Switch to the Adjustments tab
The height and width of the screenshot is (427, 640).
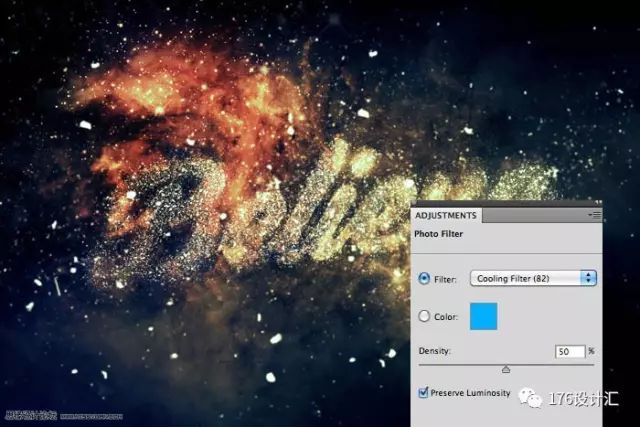point(447,215)
